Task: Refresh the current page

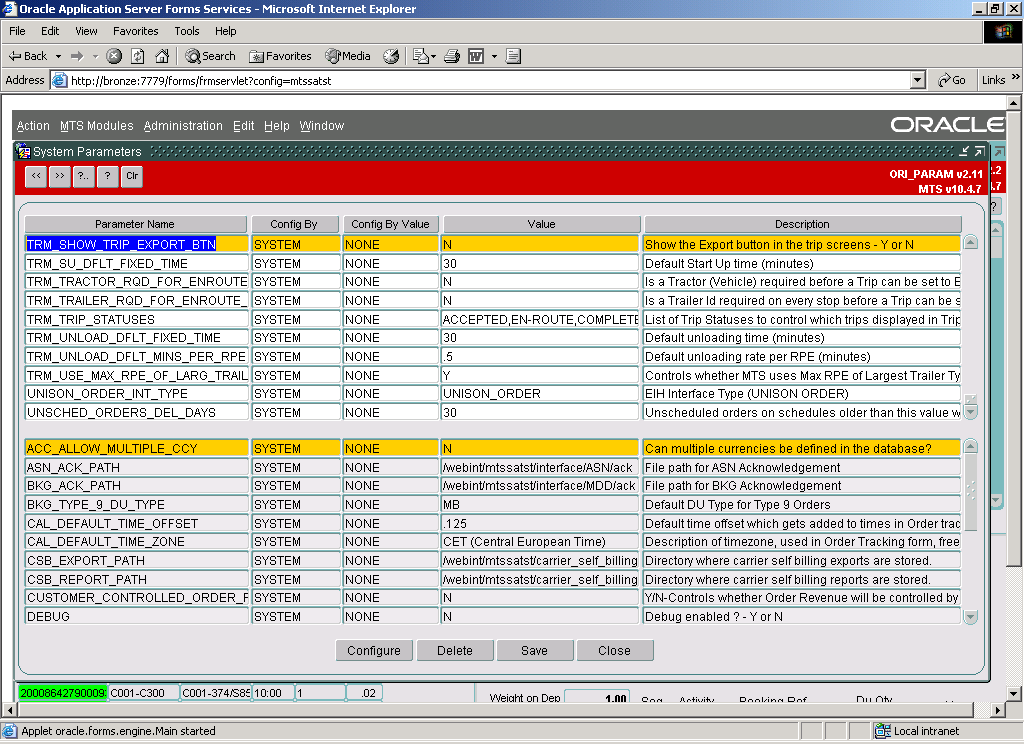Action: click(138, 56)
